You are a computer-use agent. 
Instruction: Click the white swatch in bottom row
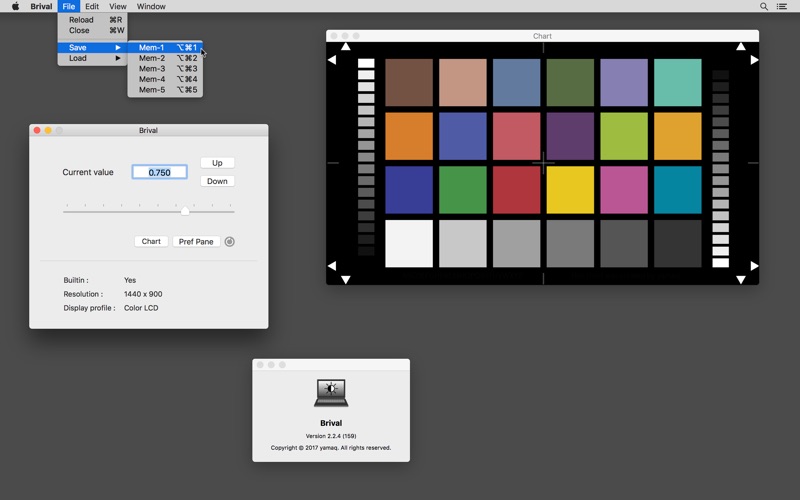pos(409,243)
